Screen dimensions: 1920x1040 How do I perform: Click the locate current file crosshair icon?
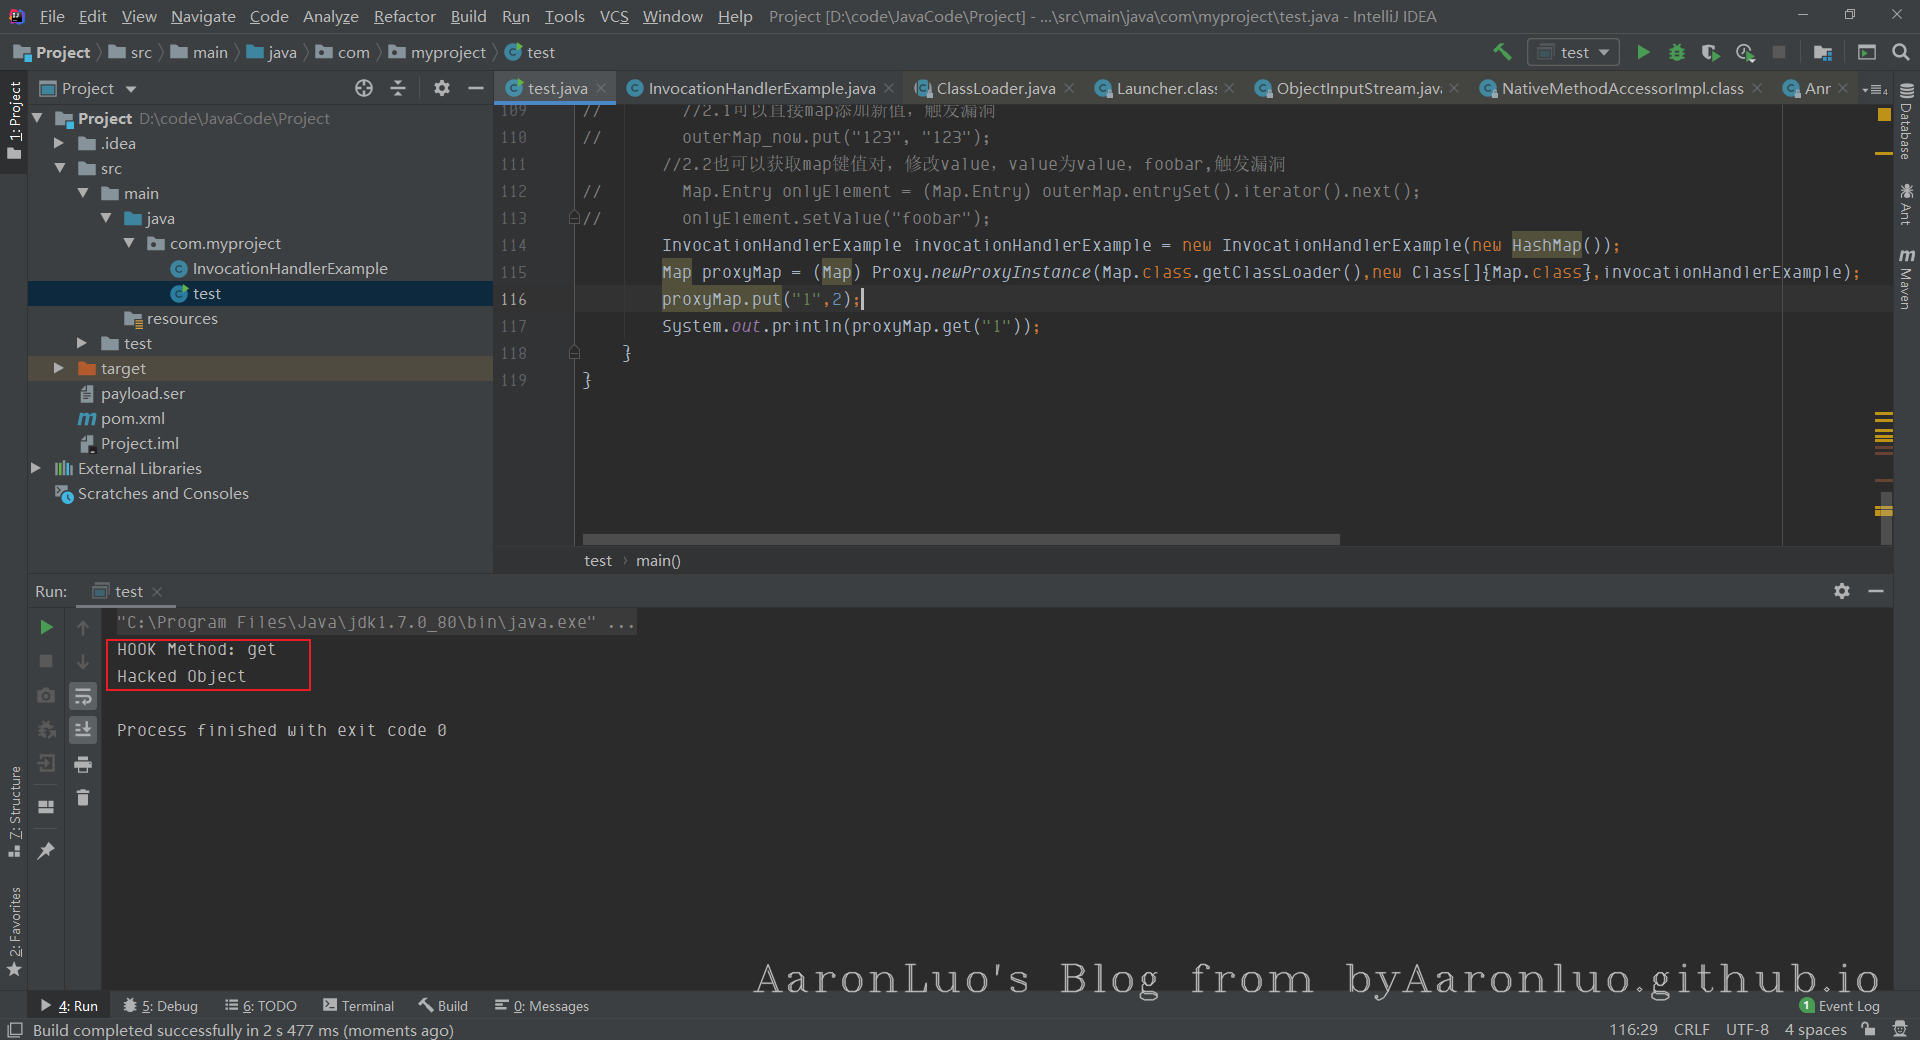364,88
